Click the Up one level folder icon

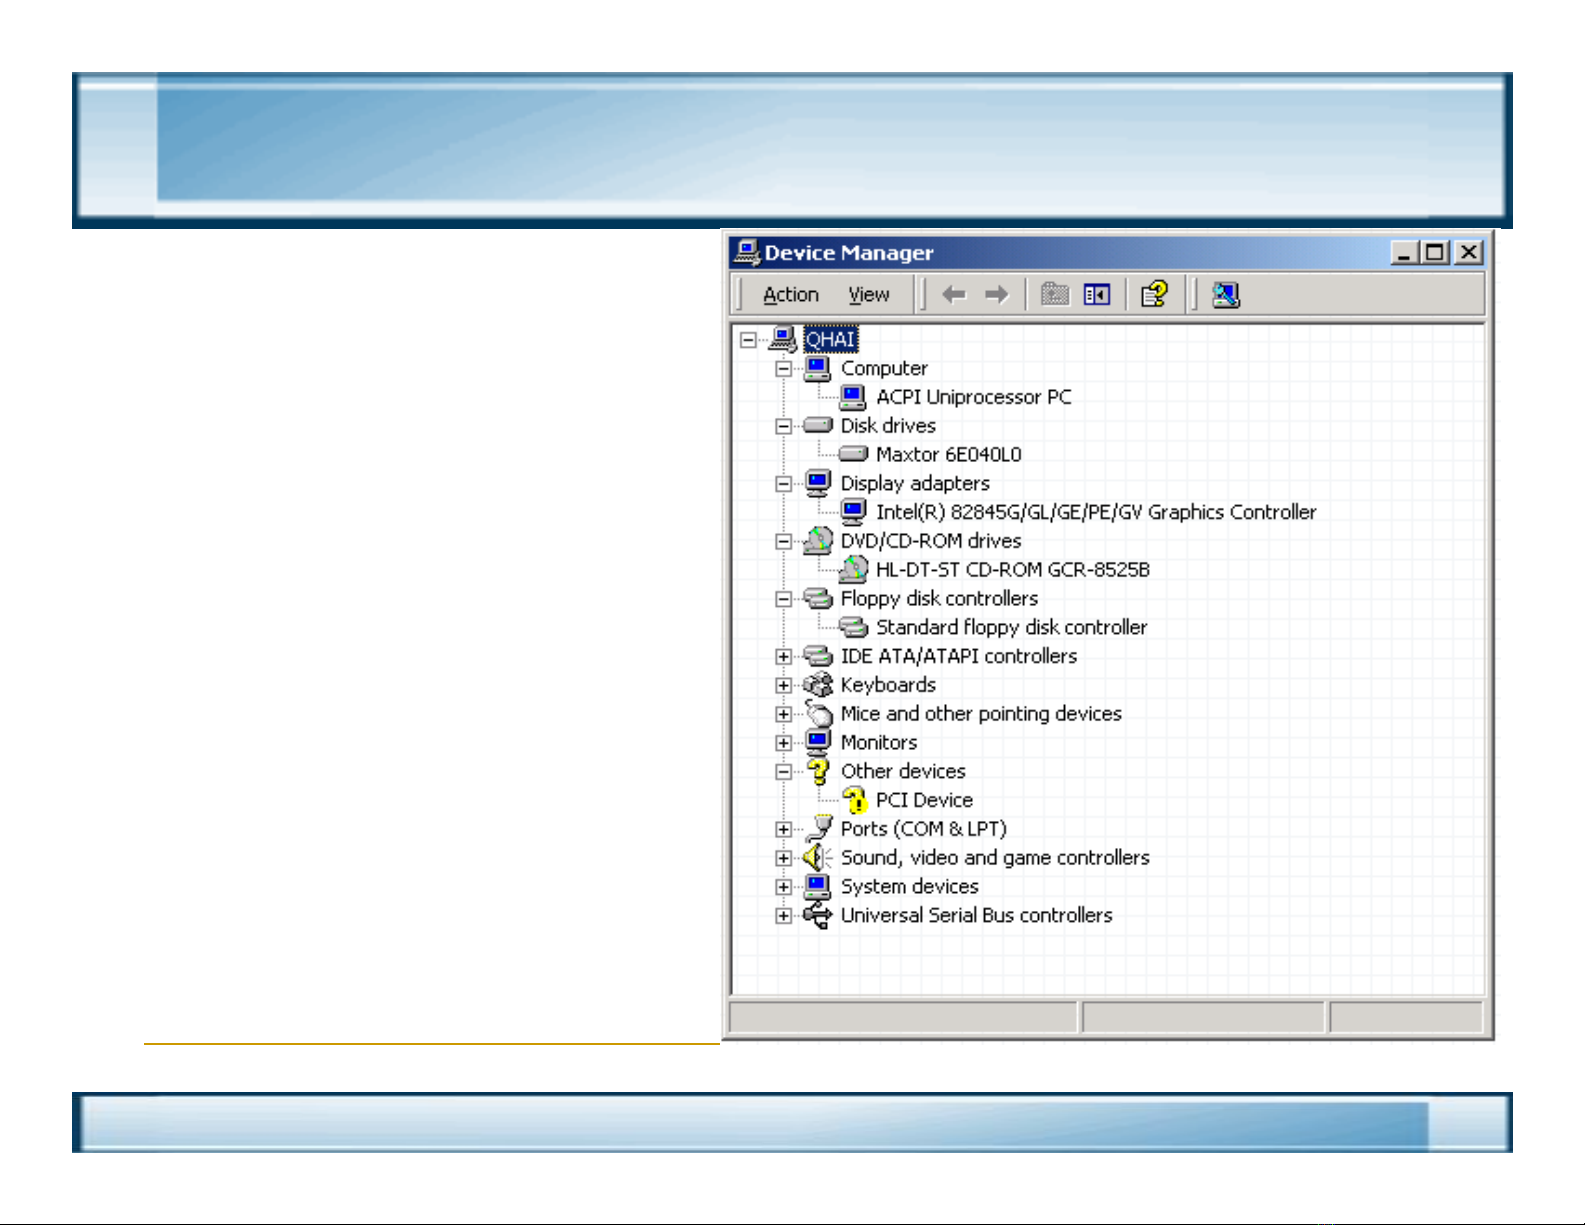coord(1054,295)
